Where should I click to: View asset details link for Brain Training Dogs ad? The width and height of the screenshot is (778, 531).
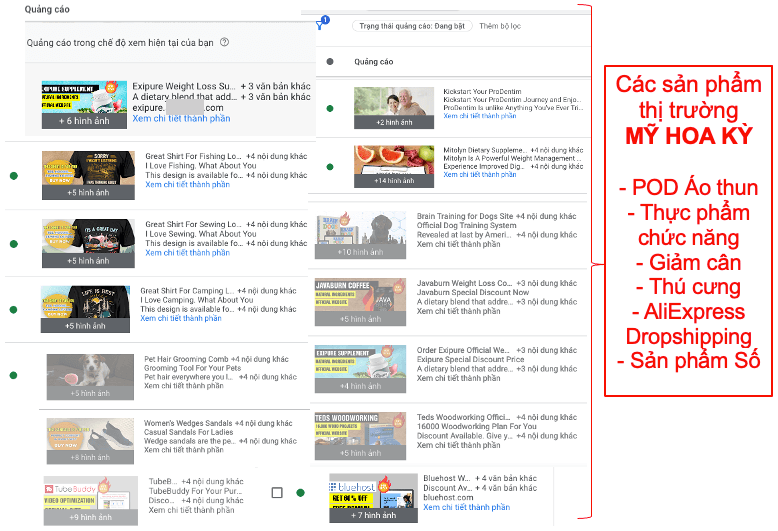458,244
